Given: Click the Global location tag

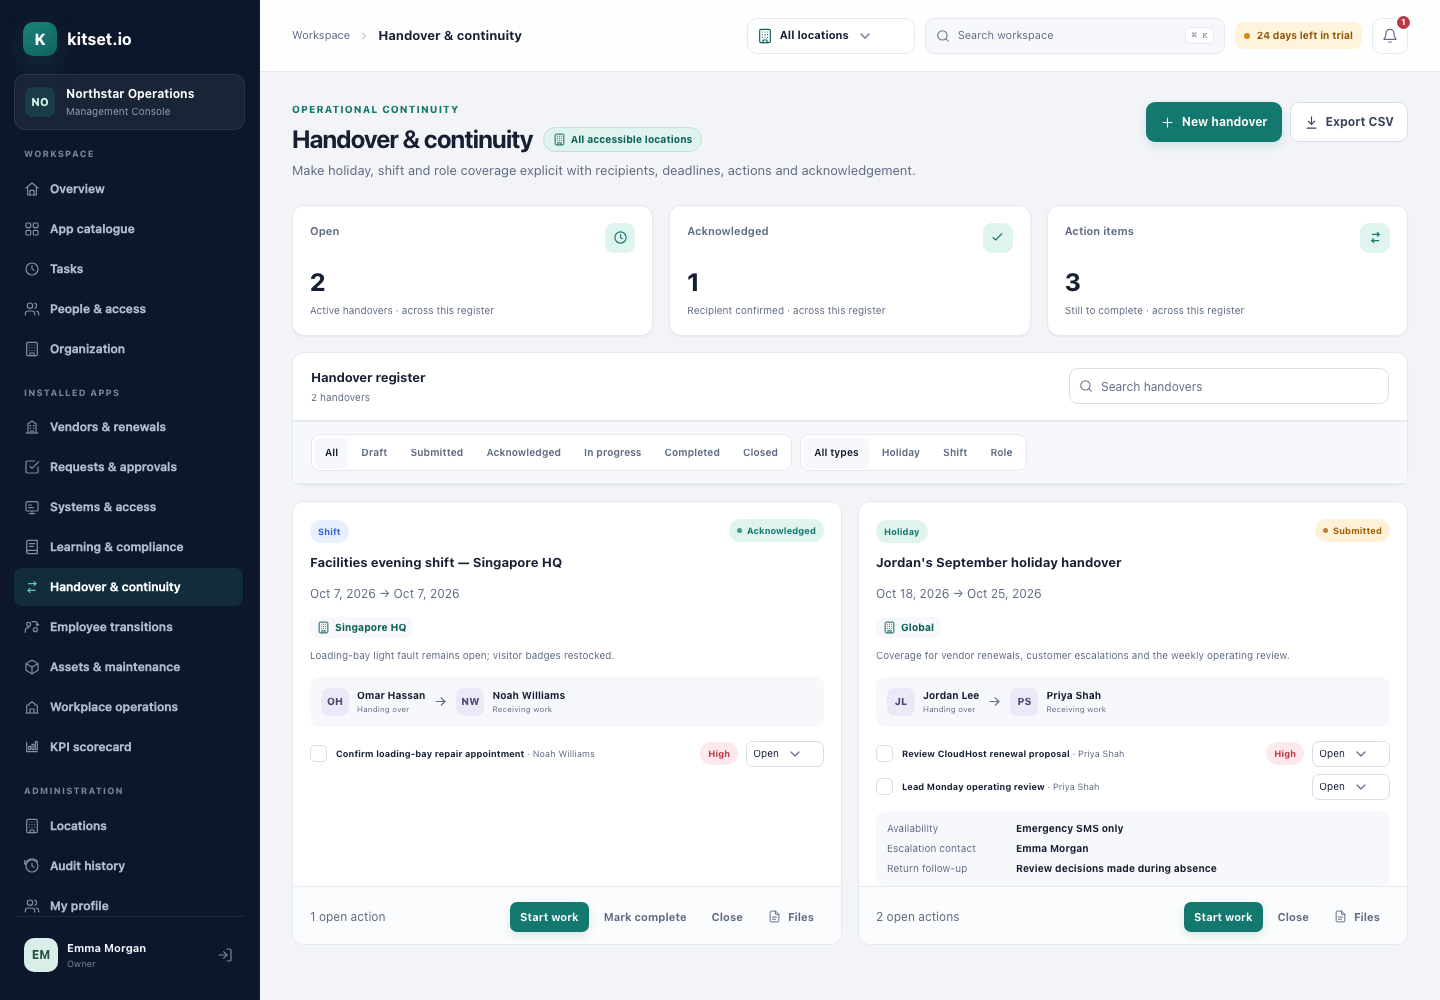Looking at the screenshot, I should (909, 628).
